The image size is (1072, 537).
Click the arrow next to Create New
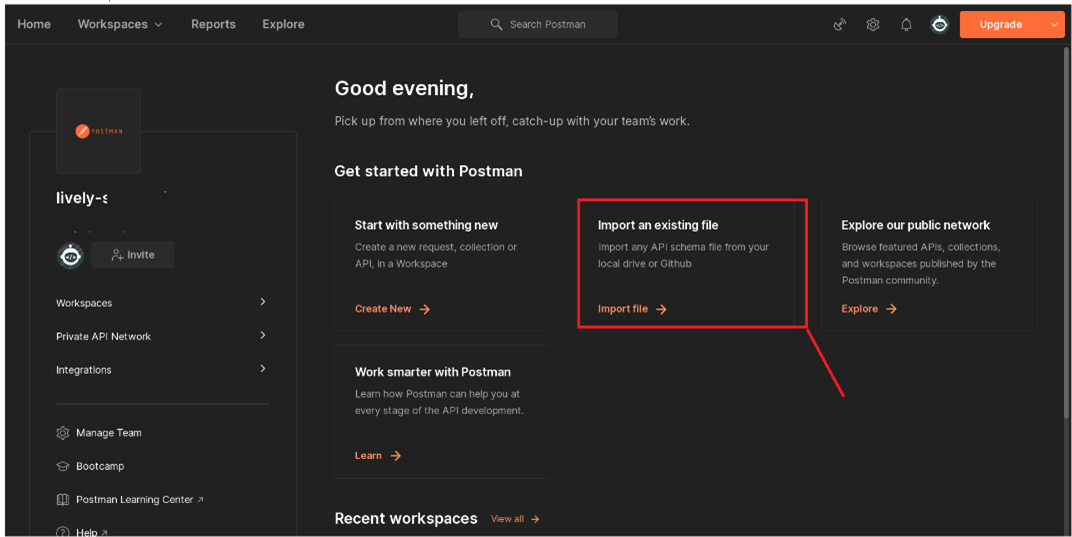425,309
